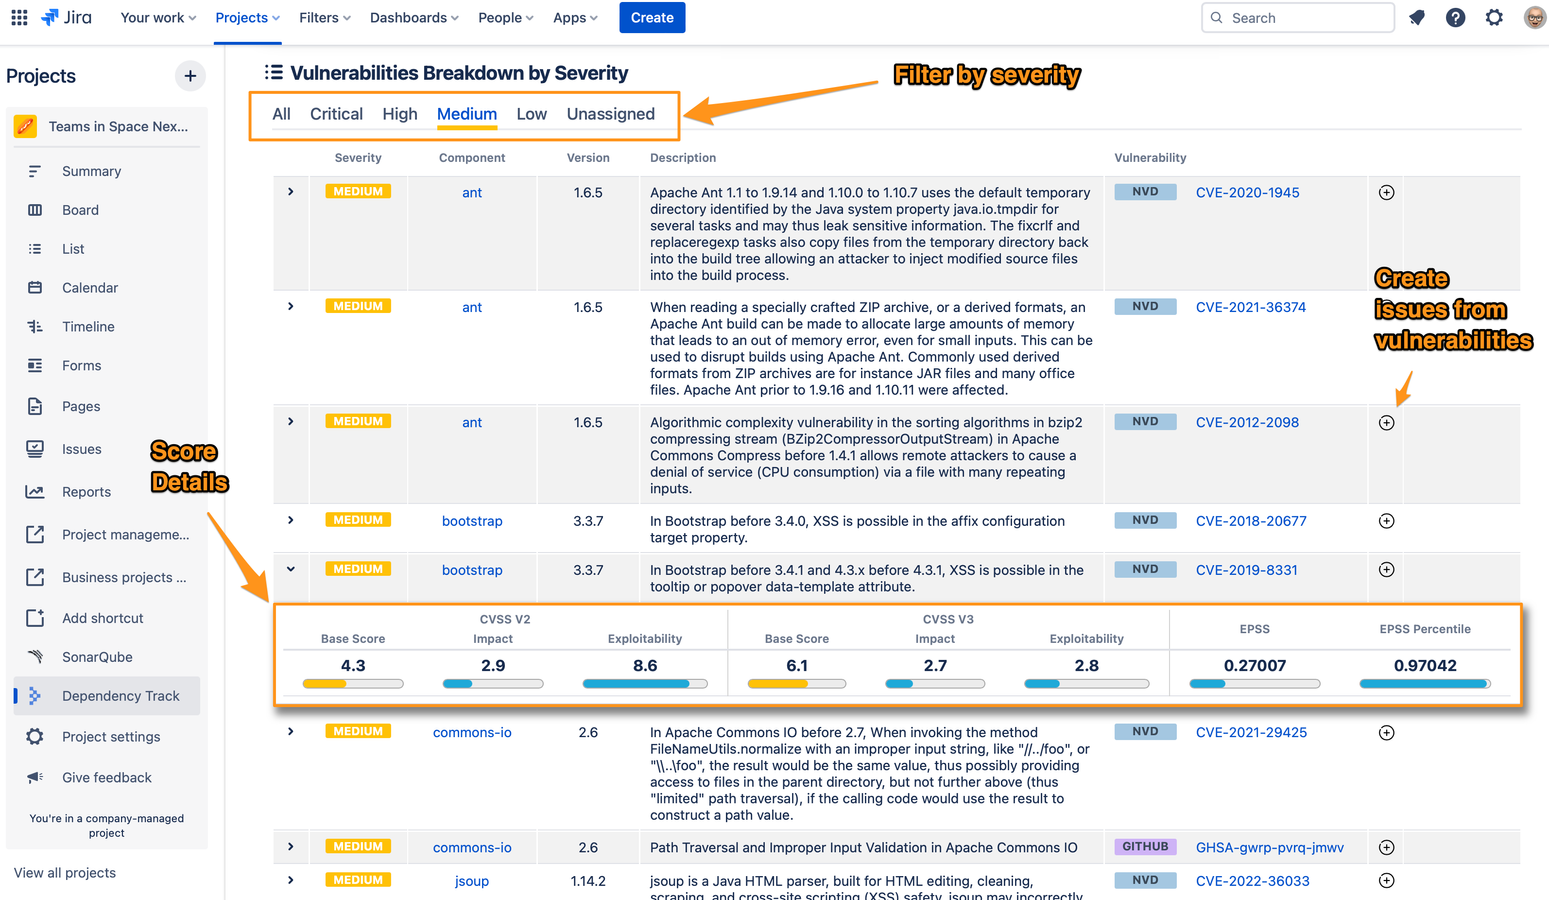Open the CVE-2021-36374 vulnerability link
The width and height of the screenshot is (1549, 900).
(1251, 308)
